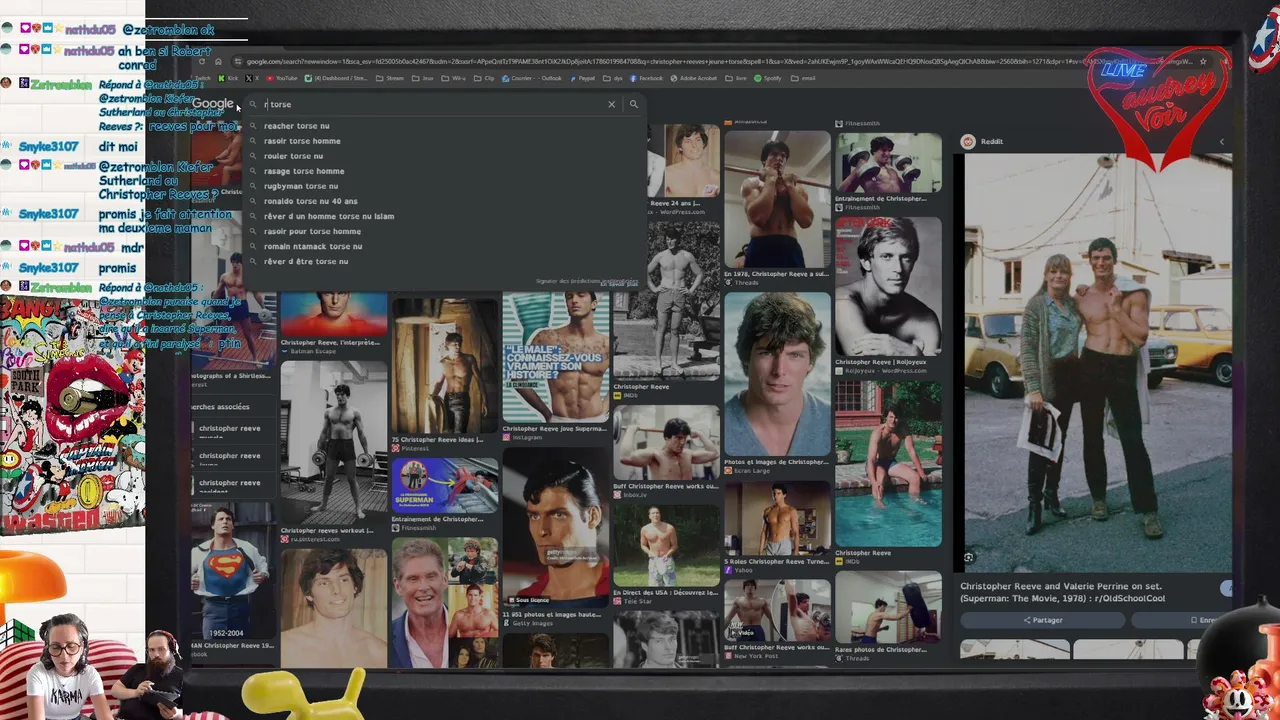Open the Stream bookmarks folder
Image resolution: width=1280 pixels, height=720 pixels.
click(391, 78)
